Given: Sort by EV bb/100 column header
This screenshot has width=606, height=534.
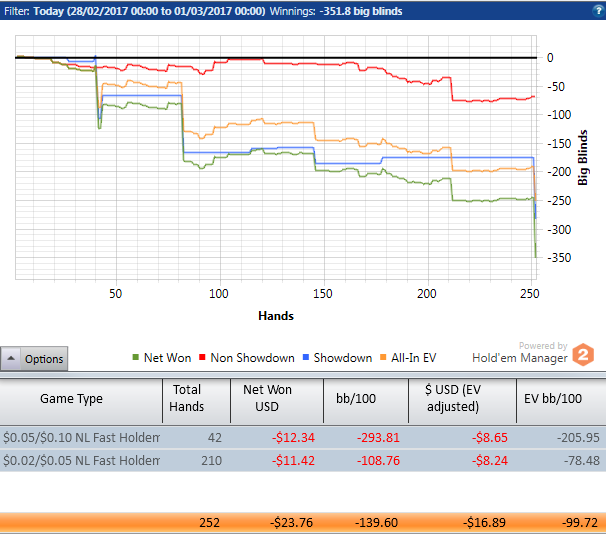Looking at the screenshot, I should tap(561, 401).
